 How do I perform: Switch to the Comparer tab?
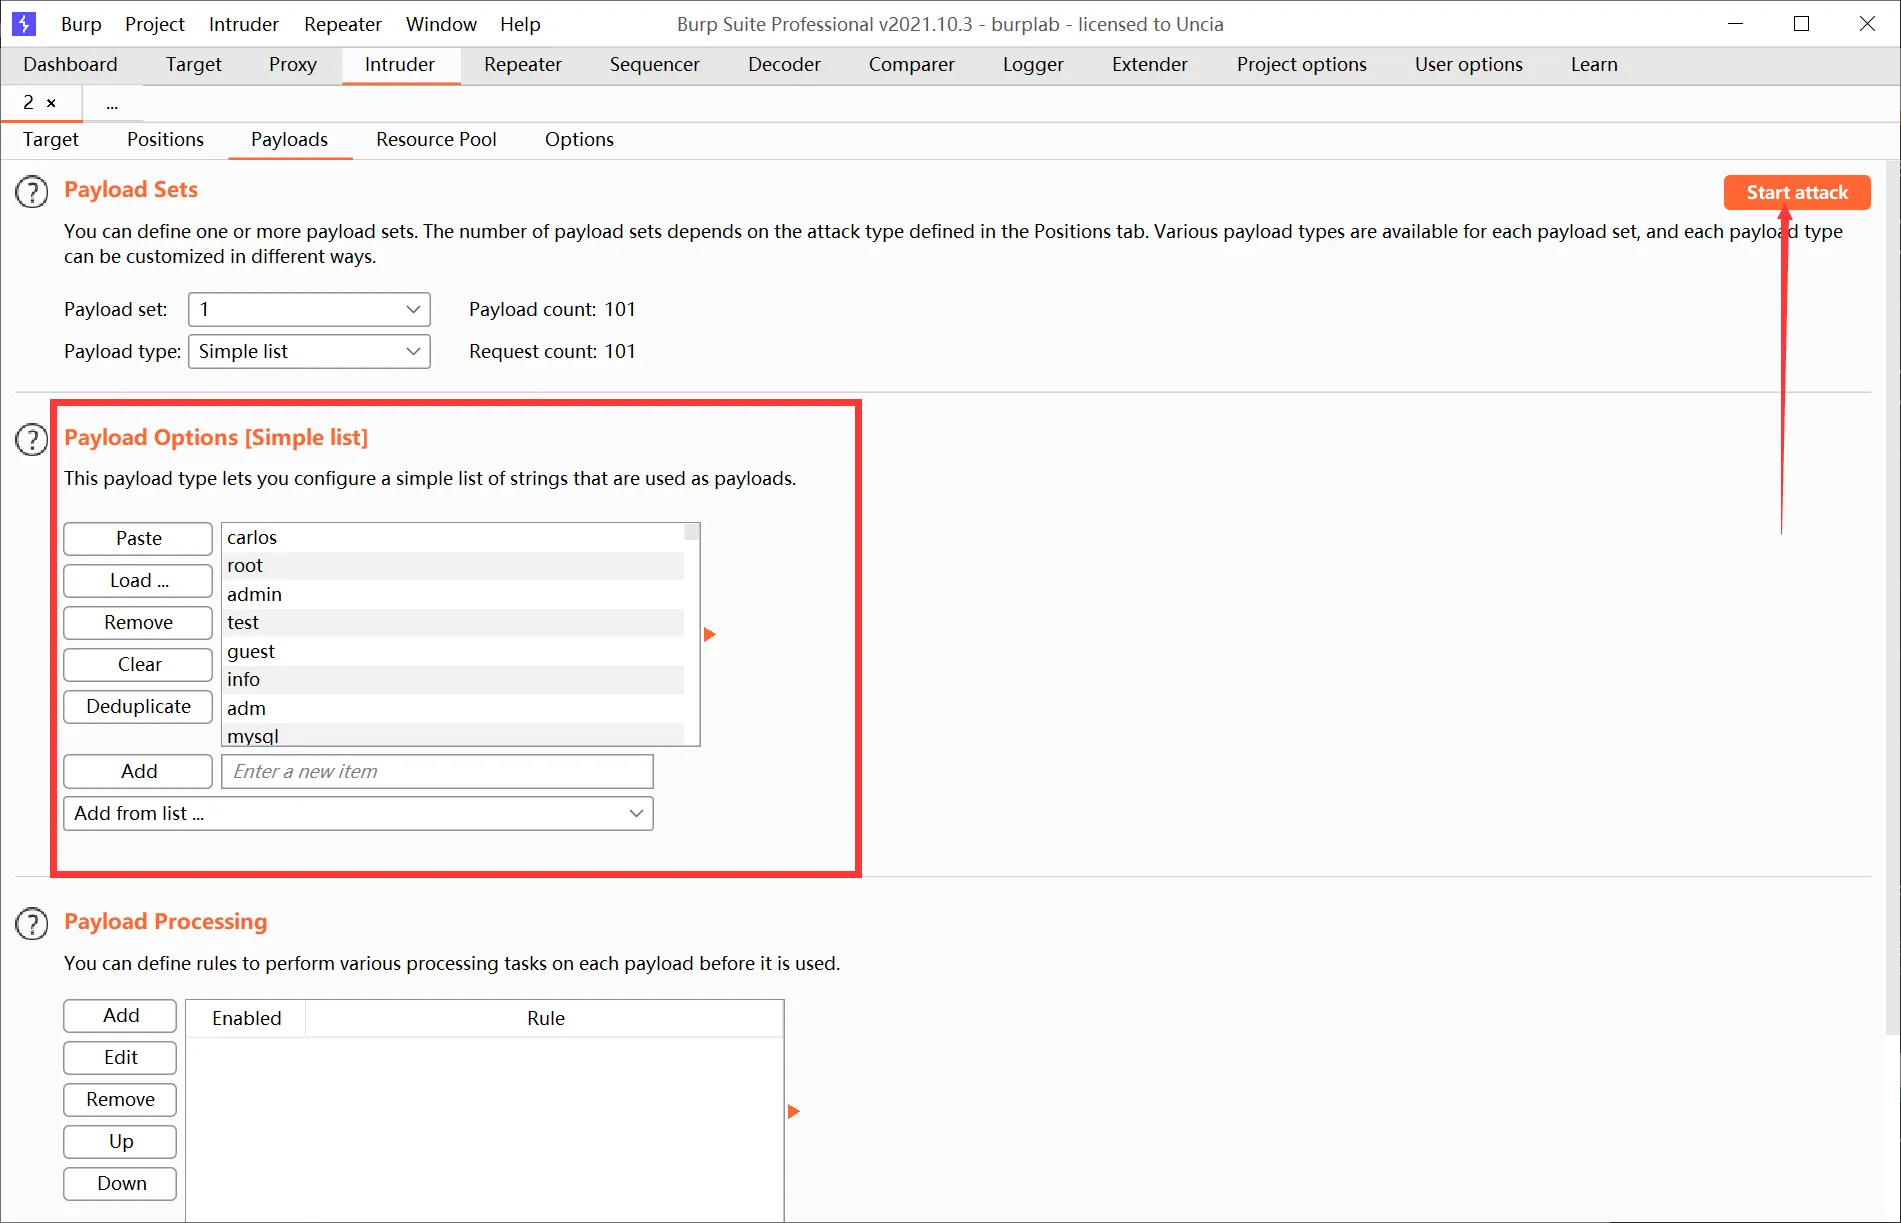click(912, 65)
